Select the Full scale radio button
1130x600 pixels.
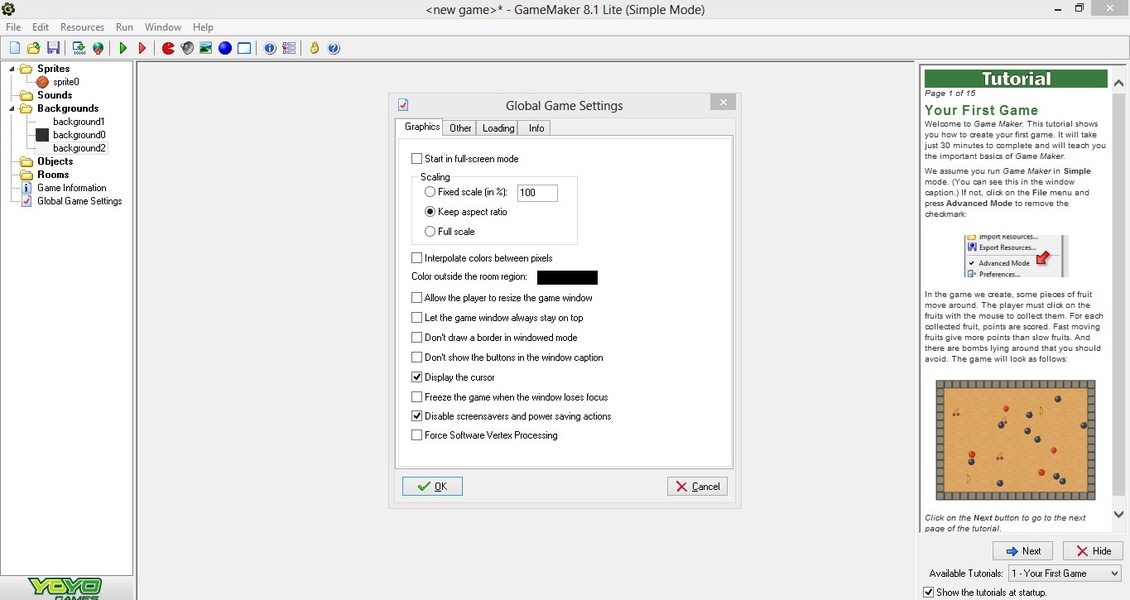point(430,232)
